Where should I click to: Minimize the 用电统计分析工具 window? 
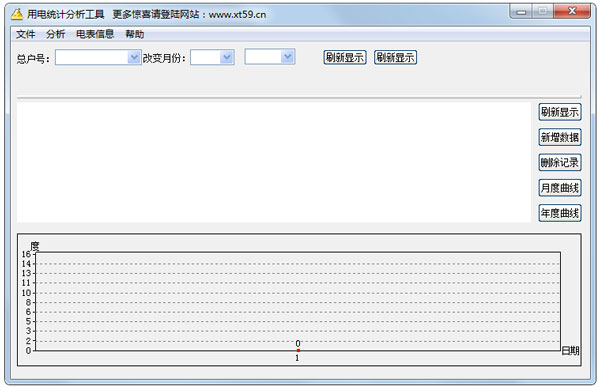point(521,11)
